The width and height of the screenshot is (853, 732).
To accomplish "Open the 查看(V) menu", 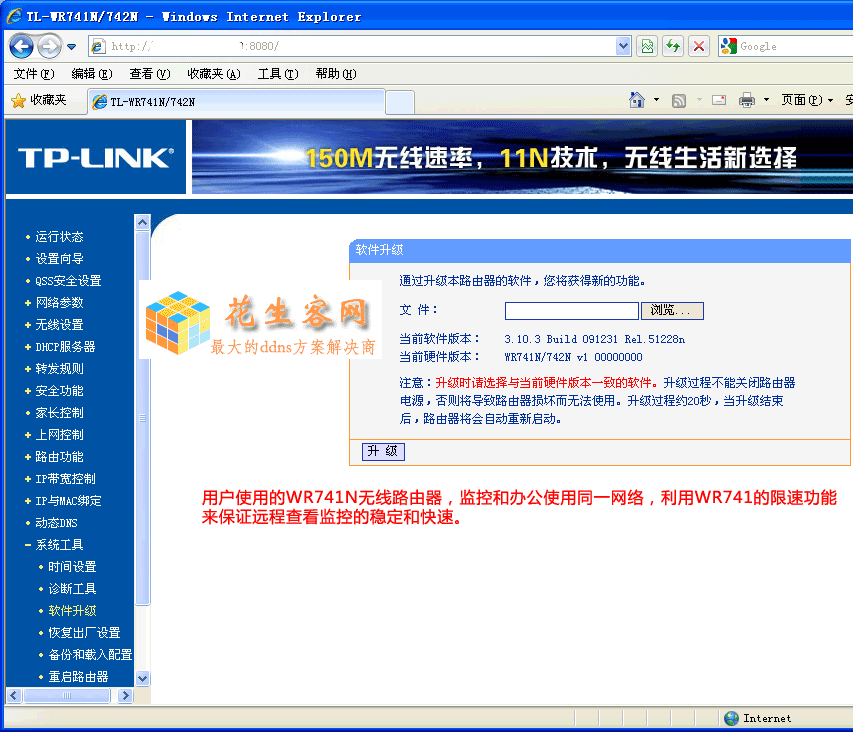I will pyautogui.click(x=150, y=73).
